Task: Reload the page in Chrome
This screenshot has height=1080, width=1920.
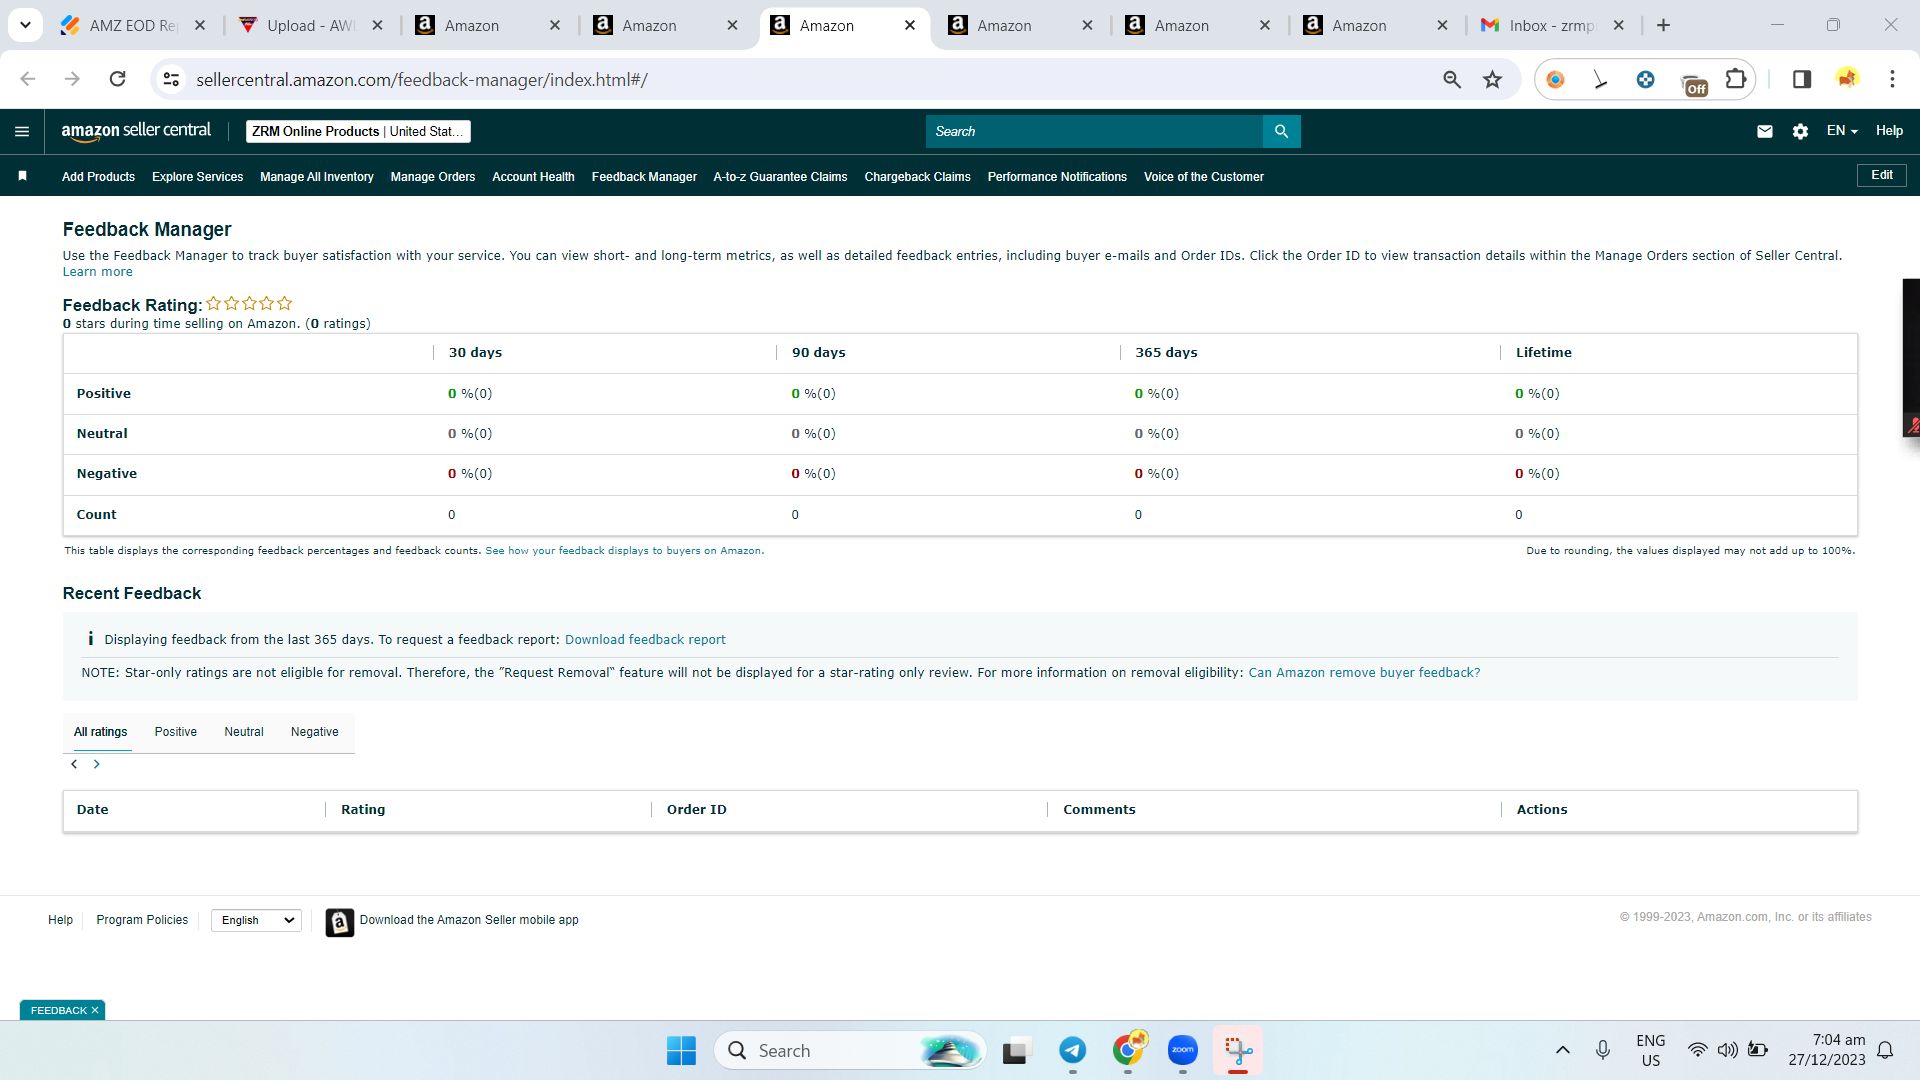Action: pyautogui.click(x=117, y=79)
